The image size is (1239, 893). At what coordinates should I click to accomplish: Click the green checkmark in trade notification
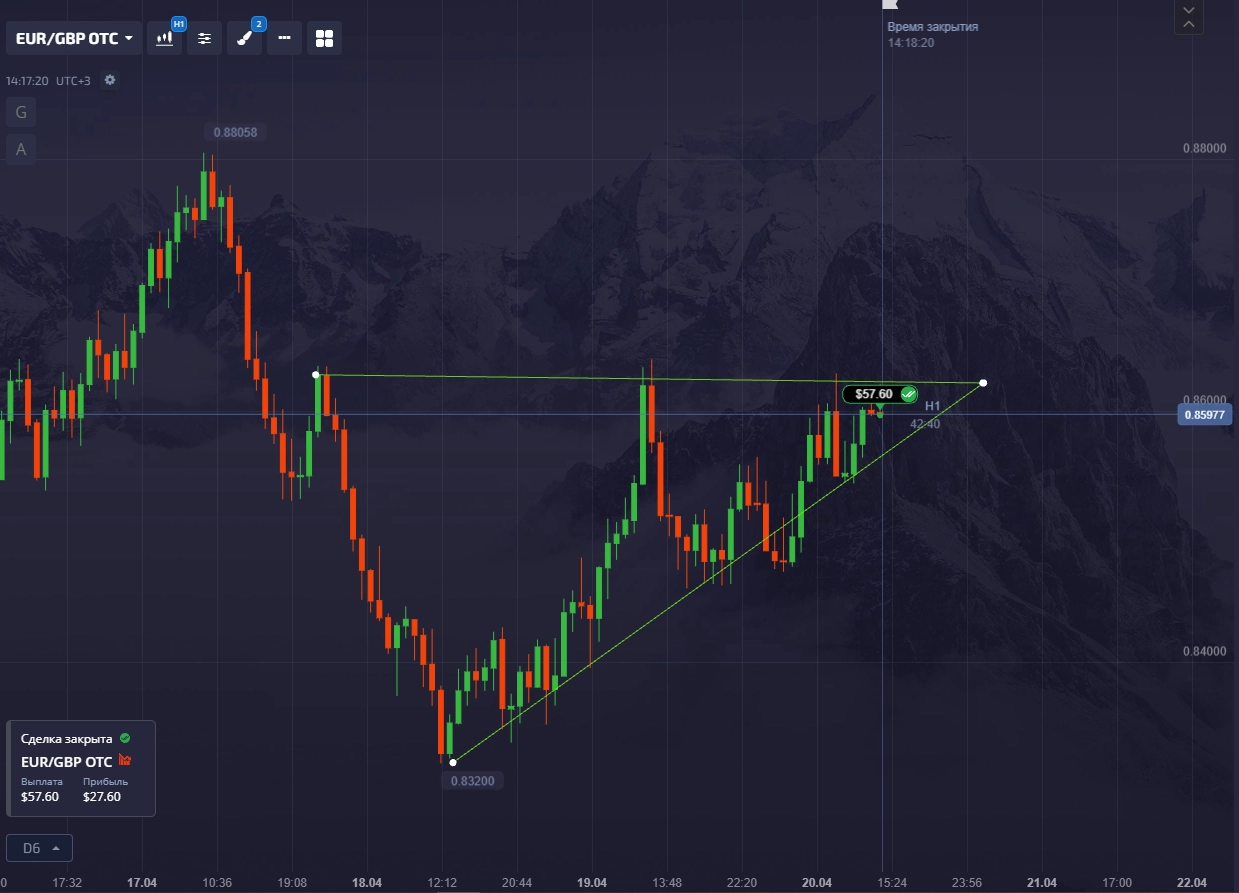125,738
